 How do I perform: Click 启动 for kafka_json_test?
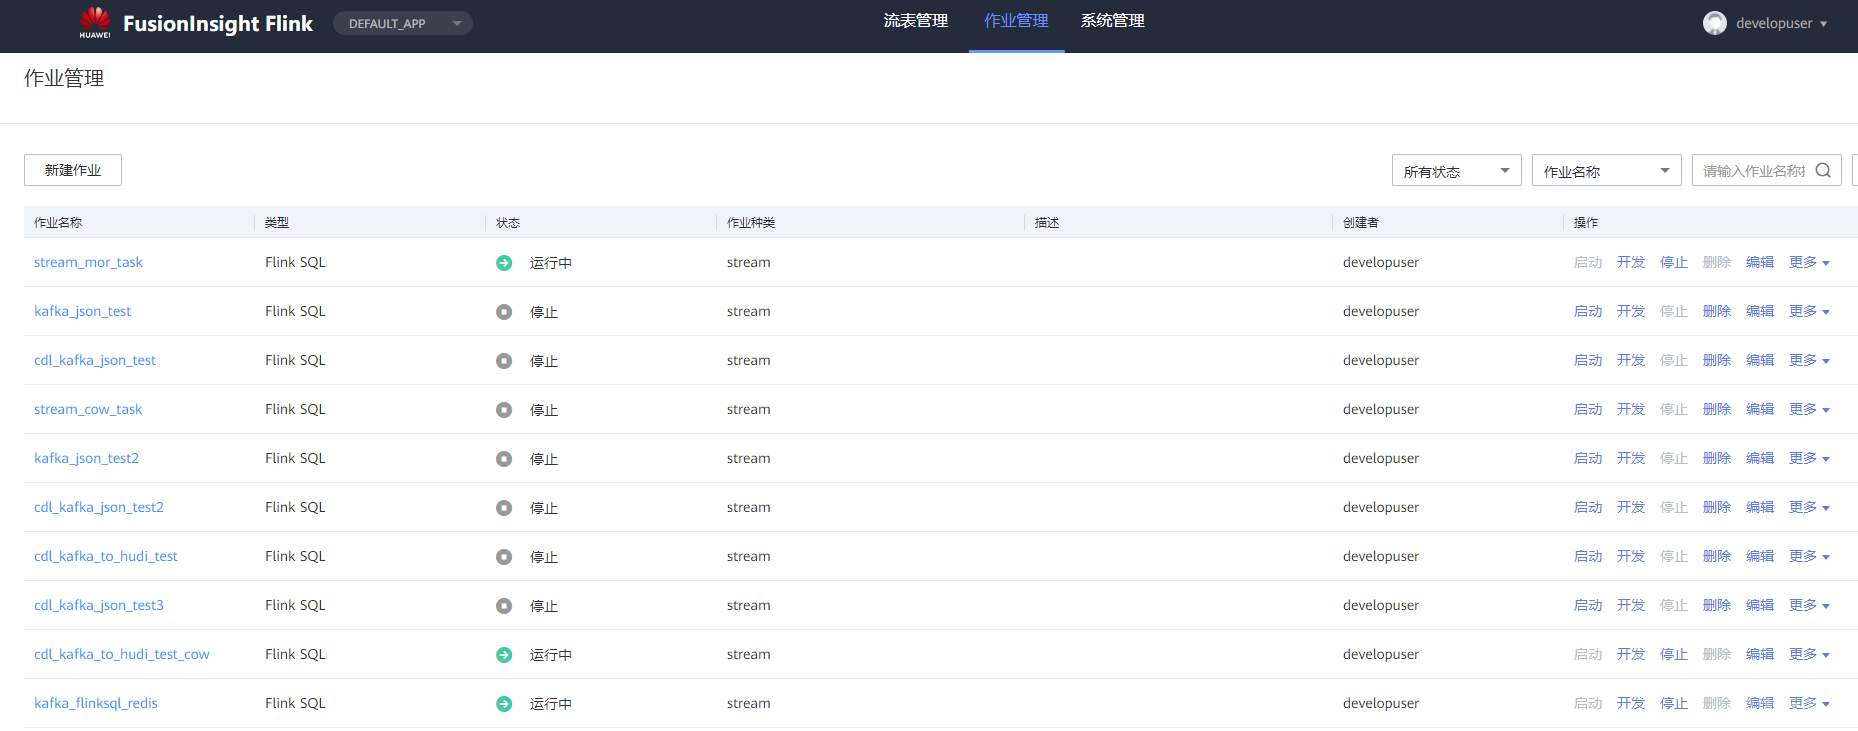coord(1588,311)
